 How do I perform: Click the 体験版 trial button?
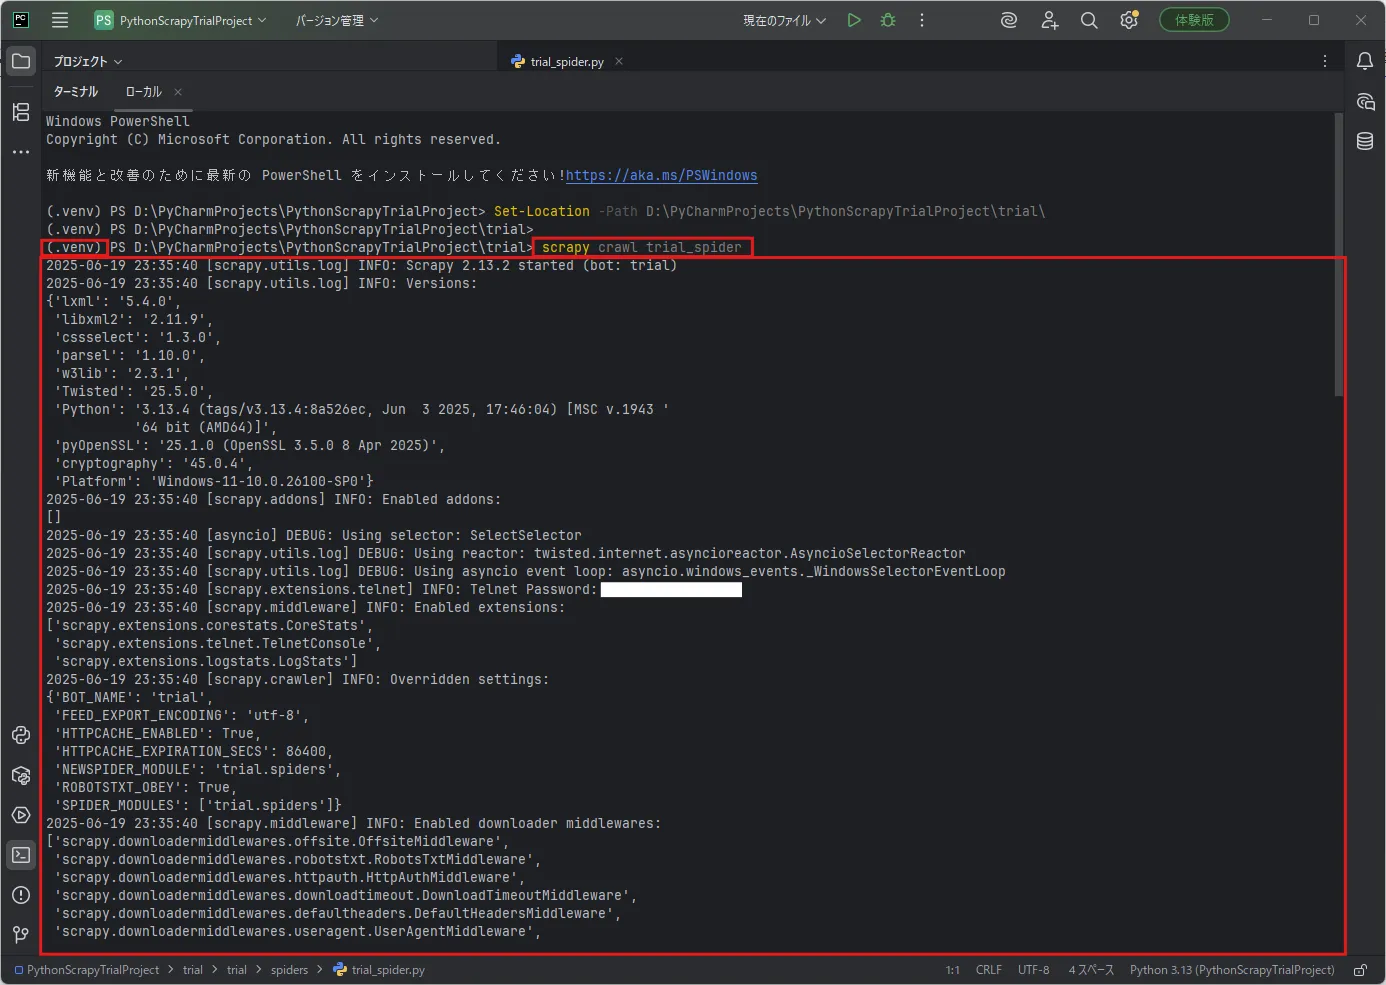pos(1194,20)
